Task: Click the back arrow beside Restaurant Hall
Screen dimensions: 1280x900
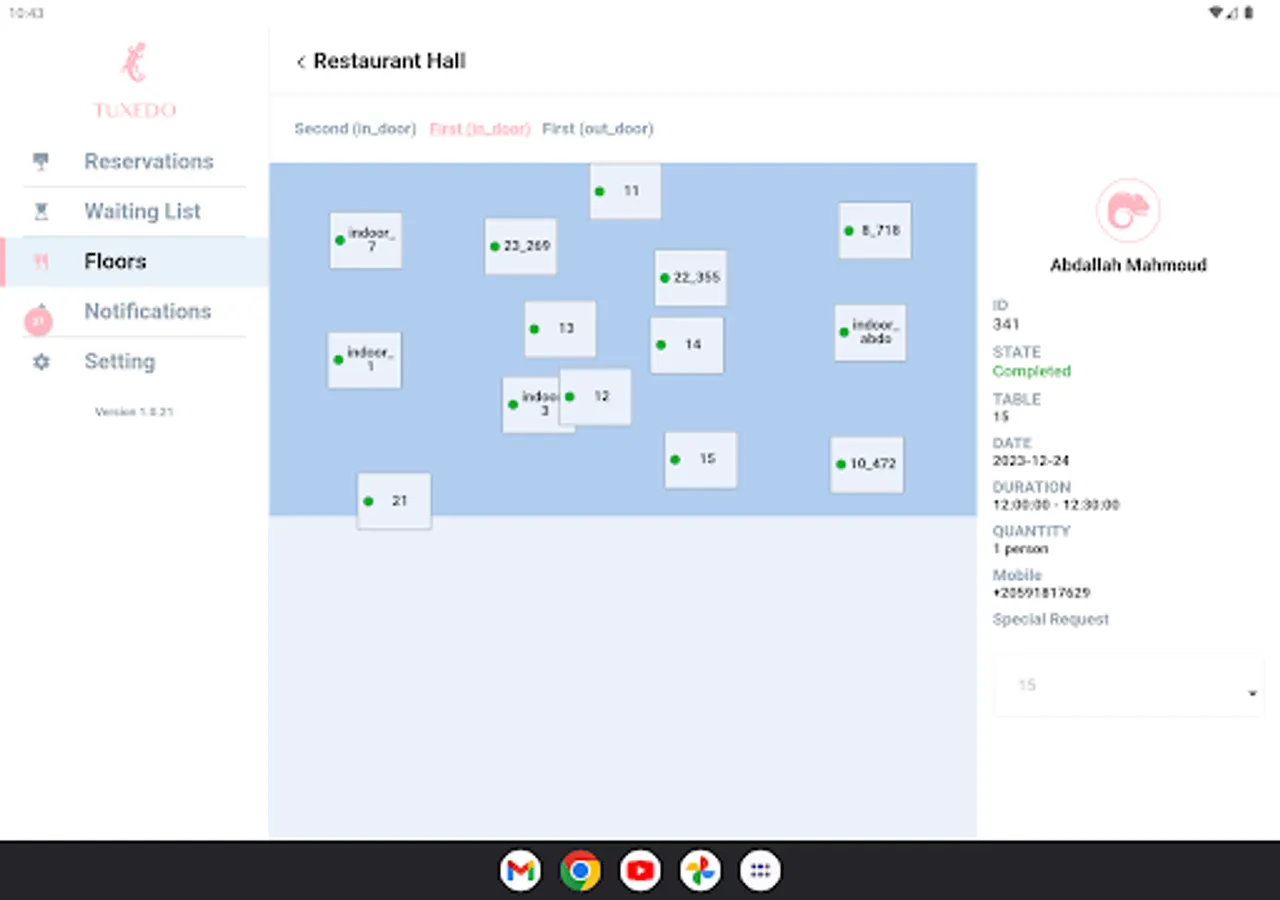Action: tap(300, 61)
